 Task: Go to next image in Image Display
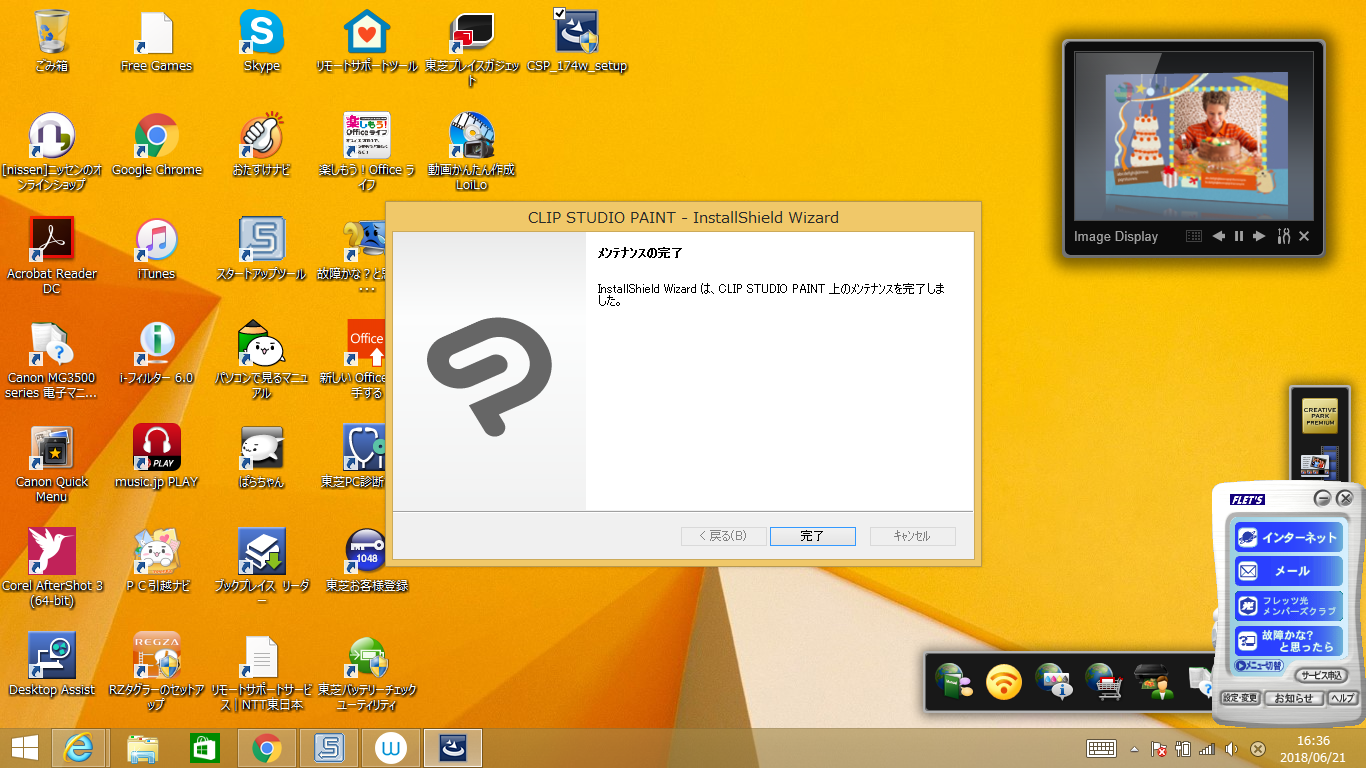click(x=1259, y=237)
